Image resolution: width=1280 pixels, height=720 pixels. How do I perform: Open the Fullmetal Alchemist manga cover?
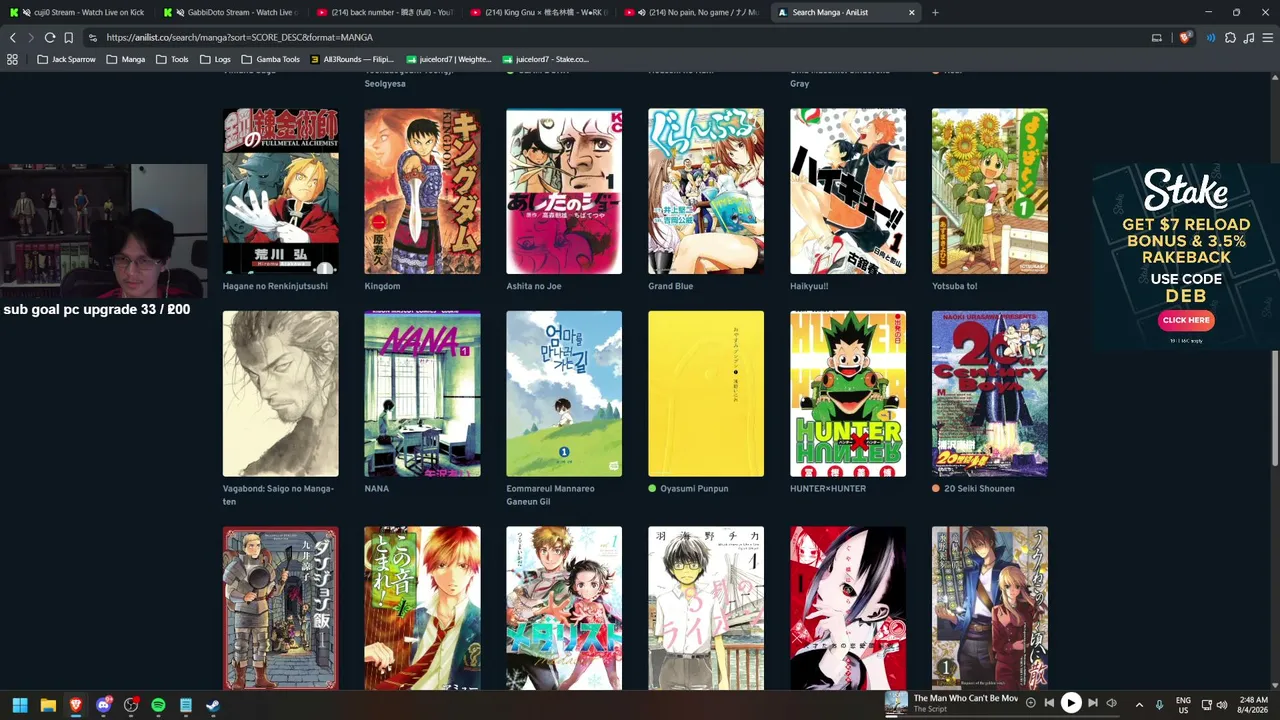click(281, 191)
